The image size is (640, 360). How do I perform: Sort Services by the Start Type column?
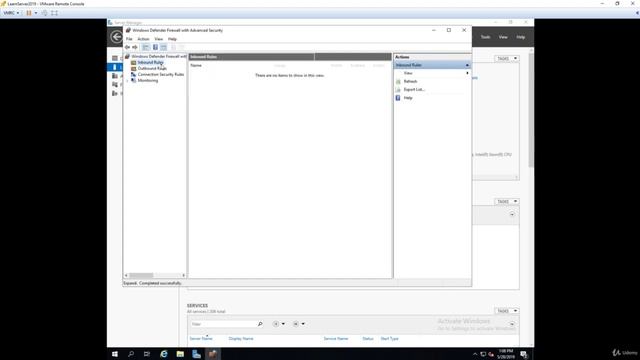tap(389, 339)
